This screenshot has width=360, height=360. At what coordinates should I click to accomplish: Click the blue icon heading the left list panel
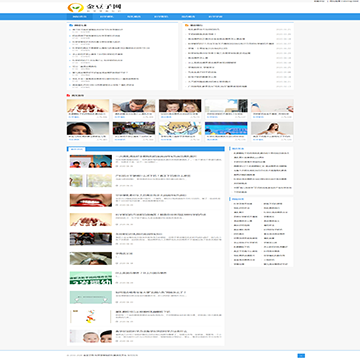pos(71,25)
